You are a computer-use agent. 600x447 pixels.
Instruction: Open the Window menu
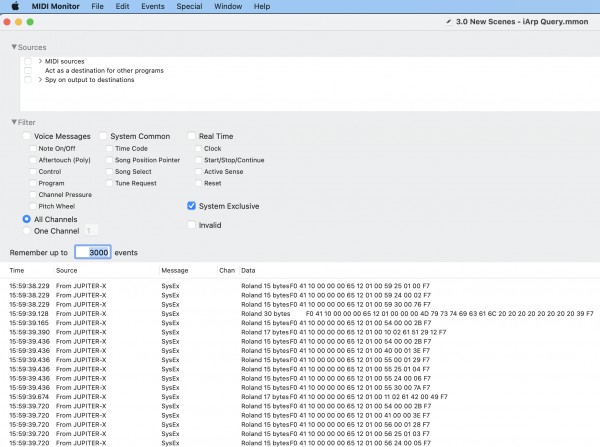pyautogui.click(x=228, y=7)
